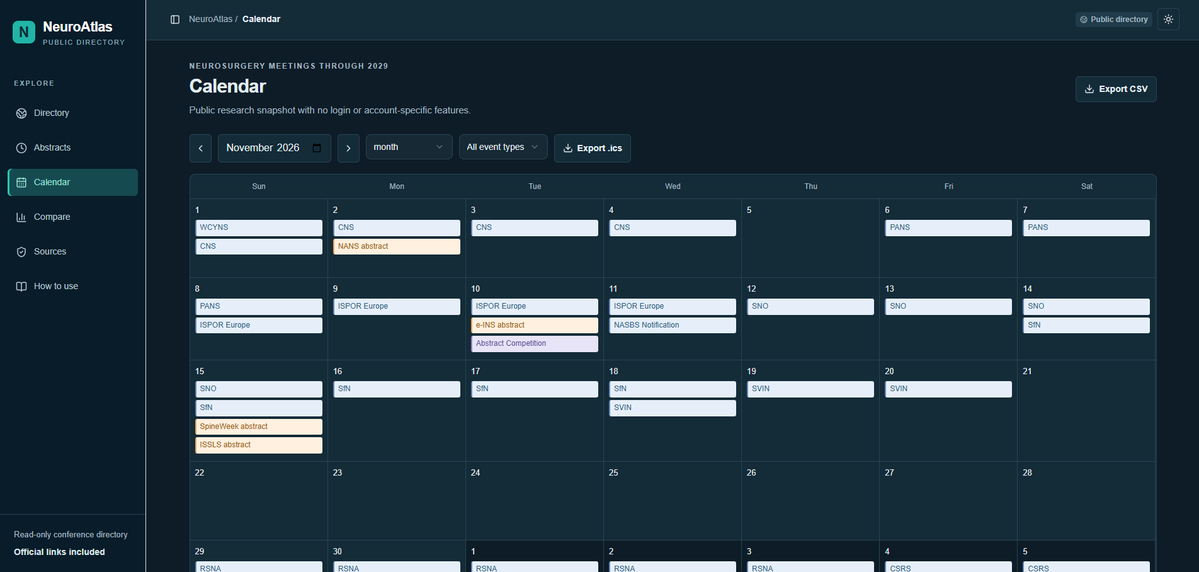The image size is (1199, 572).
Task: Open ISPOR Europe event on November 10
Action: tap(535, 307)
